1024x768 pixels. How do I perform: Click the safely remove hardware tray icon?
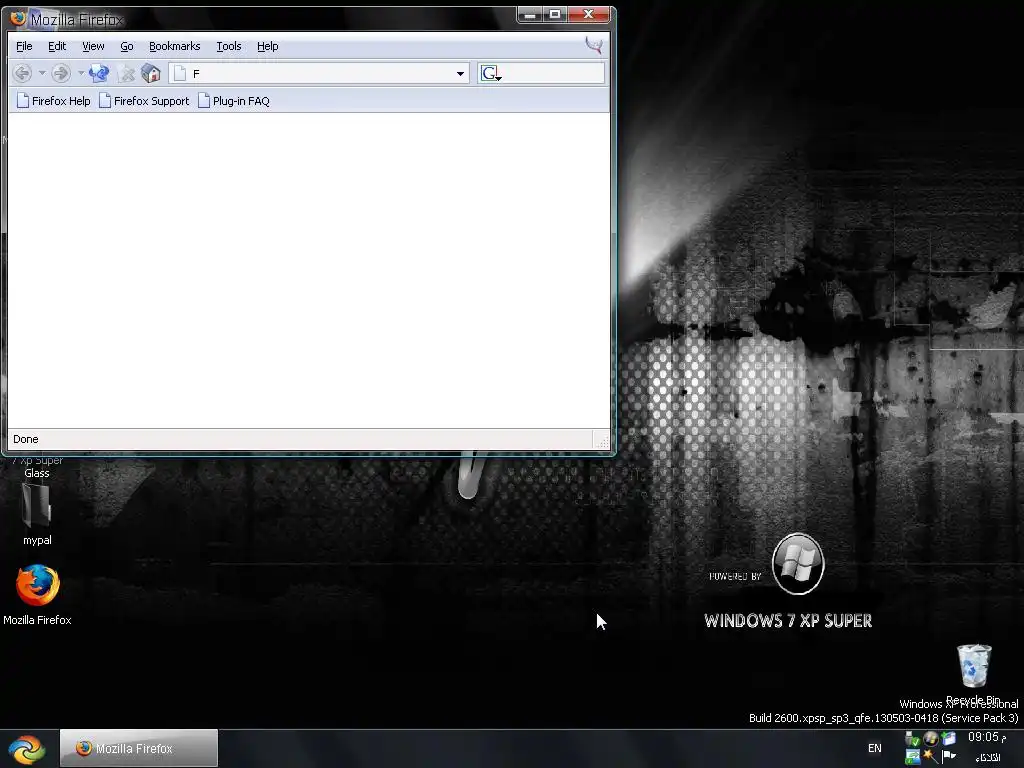pos(912,739)
